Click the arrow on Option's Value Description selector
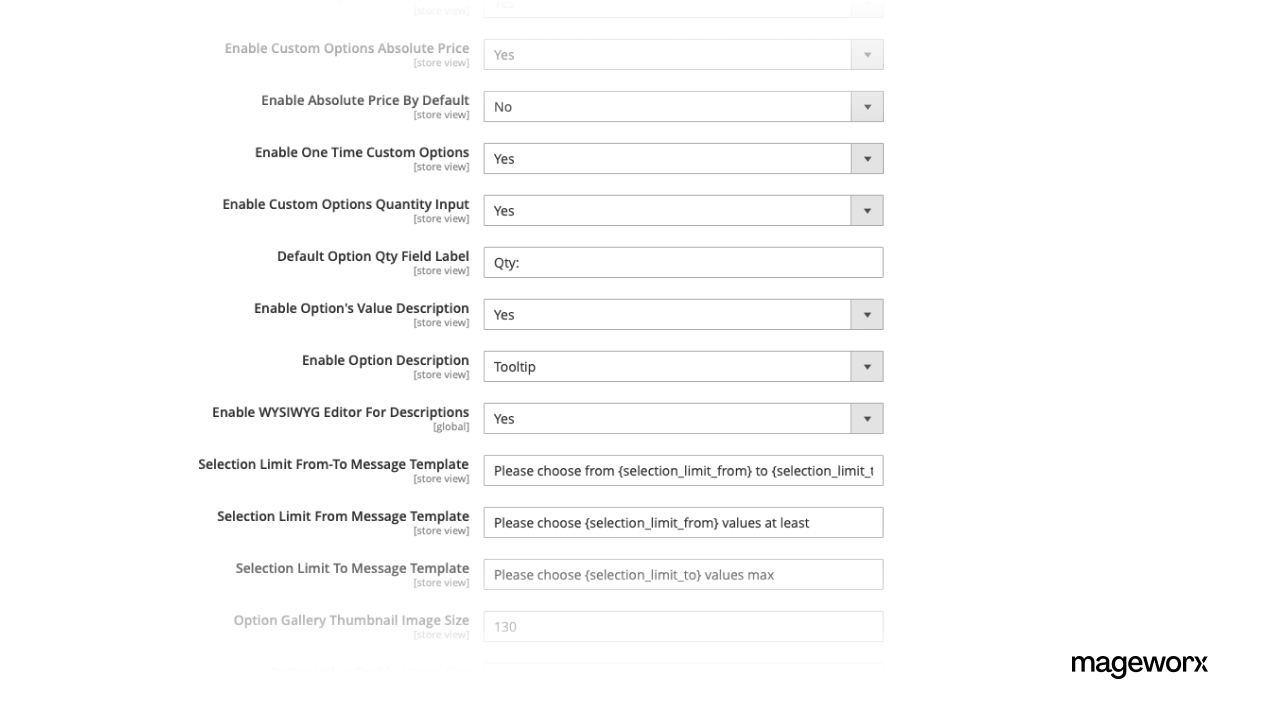 click(867, 314)
